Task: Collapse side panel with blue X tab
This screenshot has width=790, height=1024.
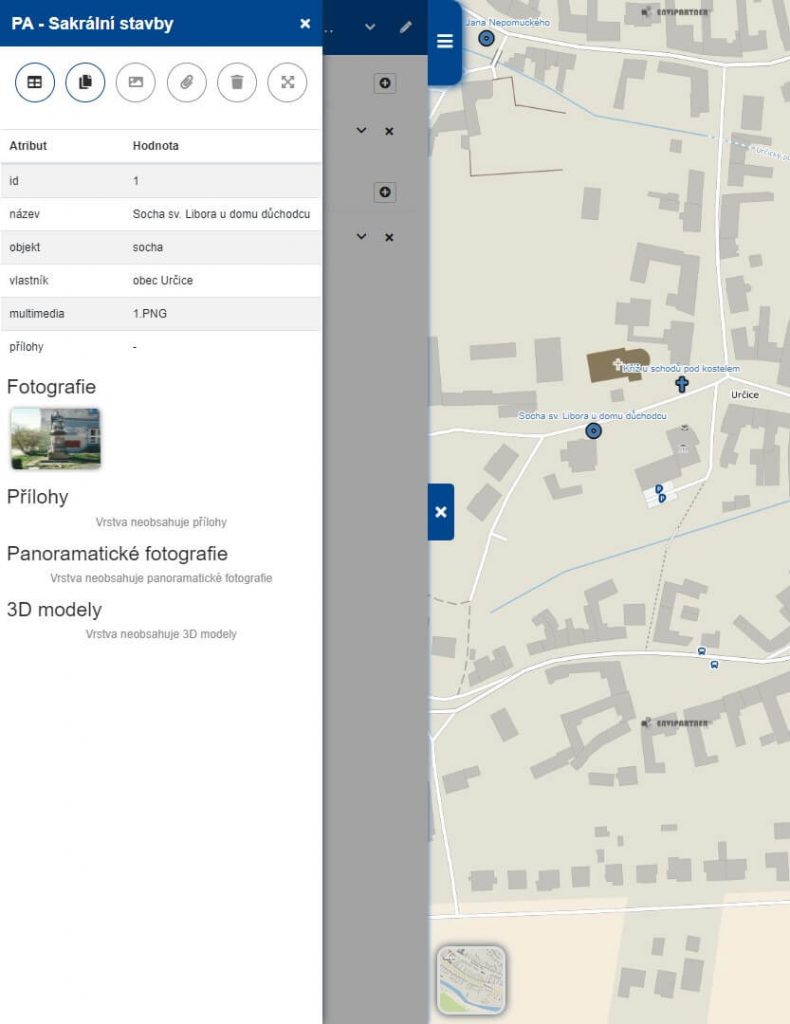Action: tap(441, 512)
